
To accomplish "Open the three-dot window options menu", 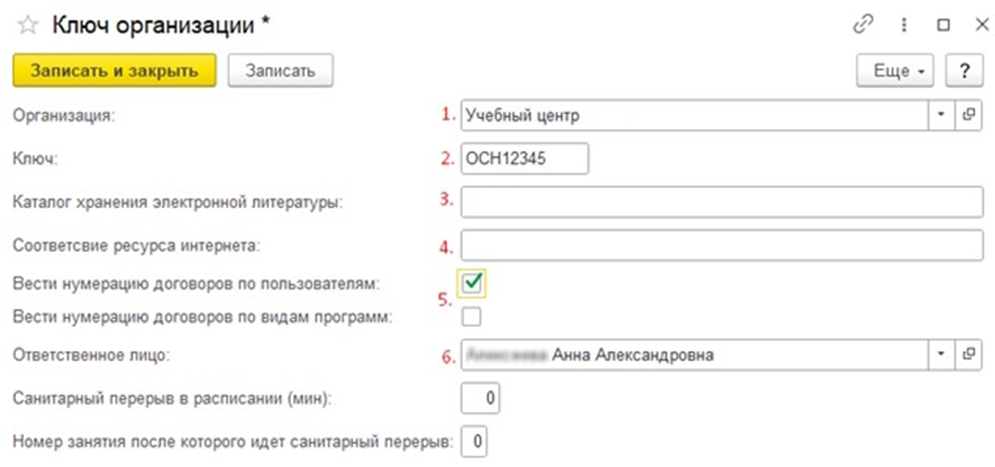I will click(904, 24).
